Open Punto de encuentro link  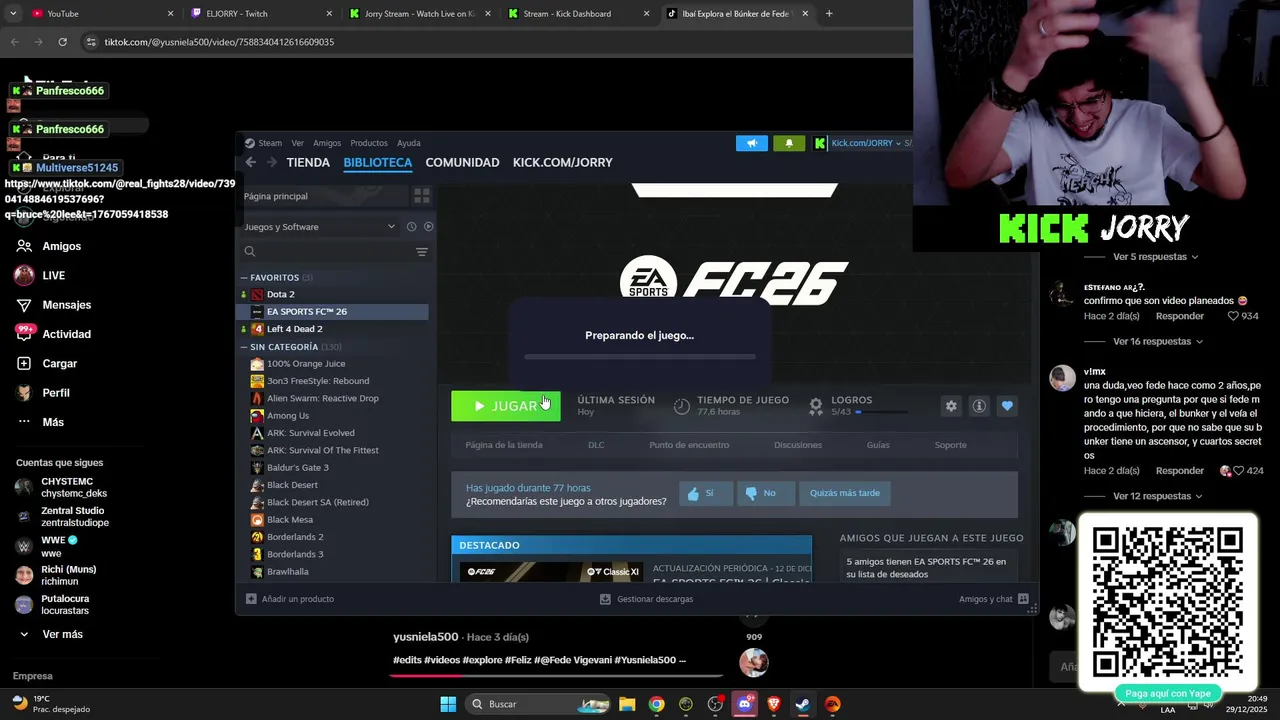pyautogui.click(x=689, y=445)
